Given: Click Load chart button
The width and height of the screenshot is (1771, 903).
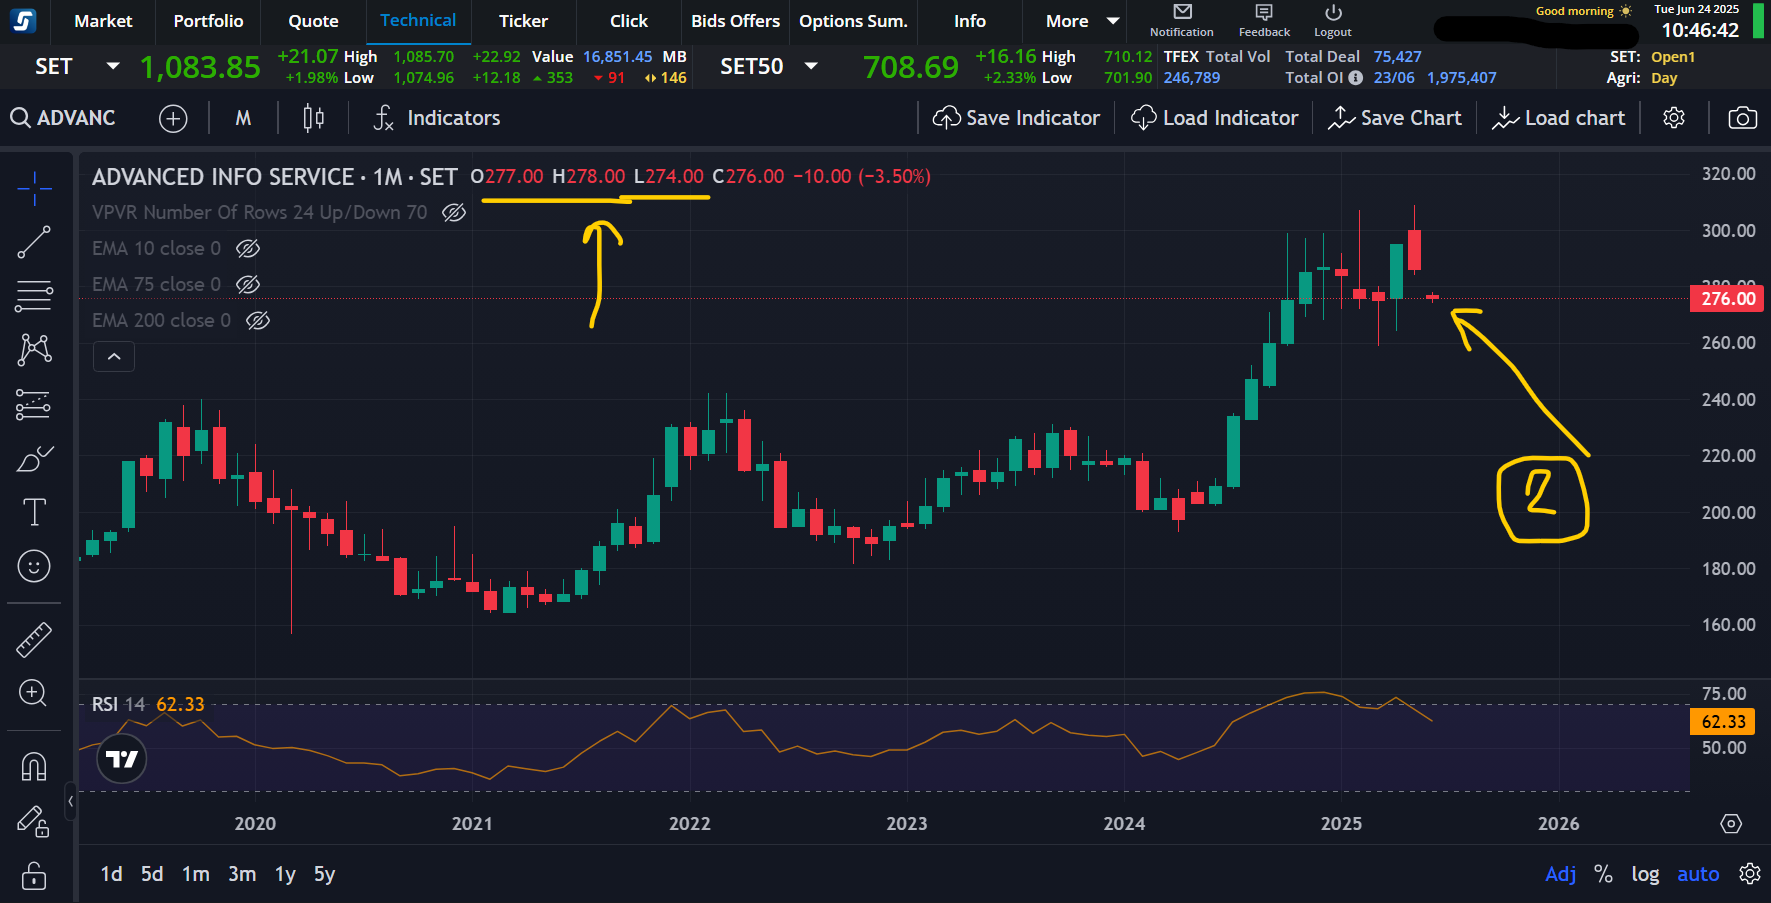Looking at the screenshot, I should tap(1558, 118).
